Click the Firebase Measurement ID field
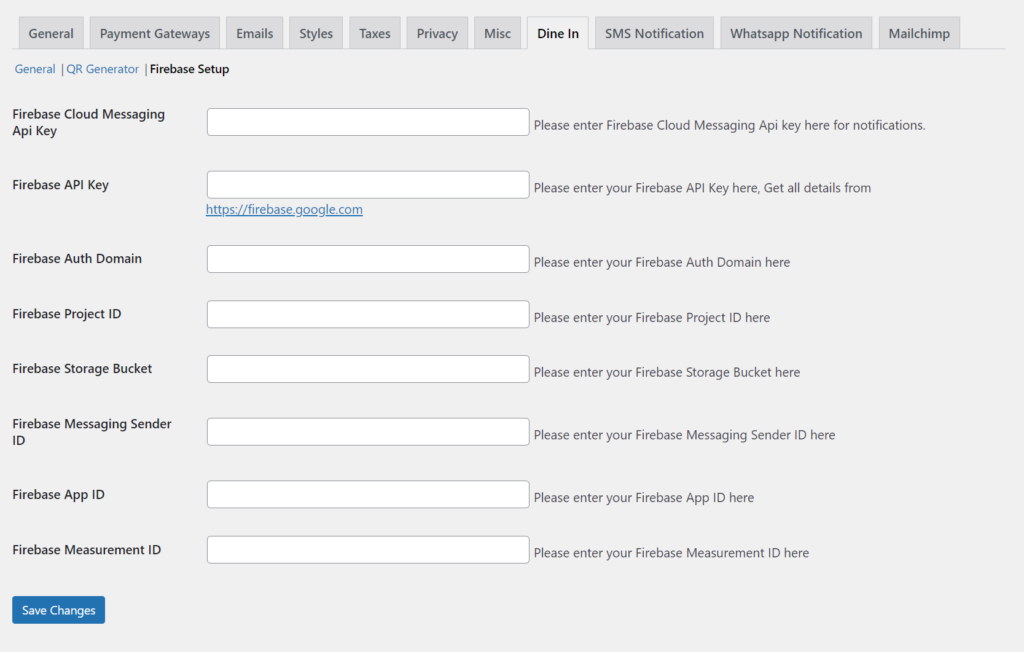 [x=367, y=550]
